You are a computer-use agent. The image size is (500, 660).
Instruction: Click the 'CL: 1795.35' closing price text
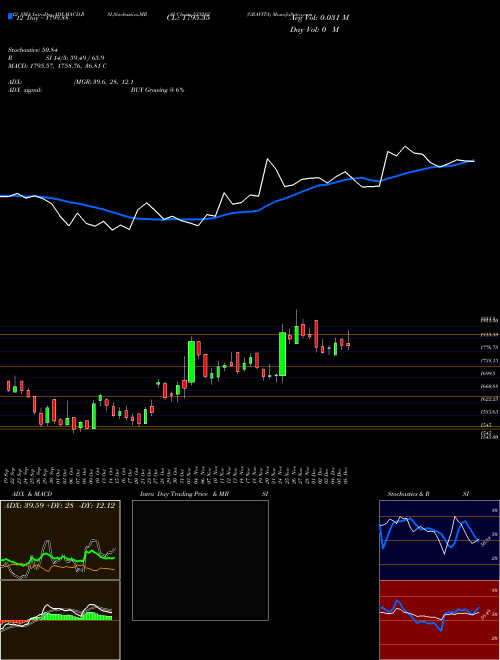point(188,17)
